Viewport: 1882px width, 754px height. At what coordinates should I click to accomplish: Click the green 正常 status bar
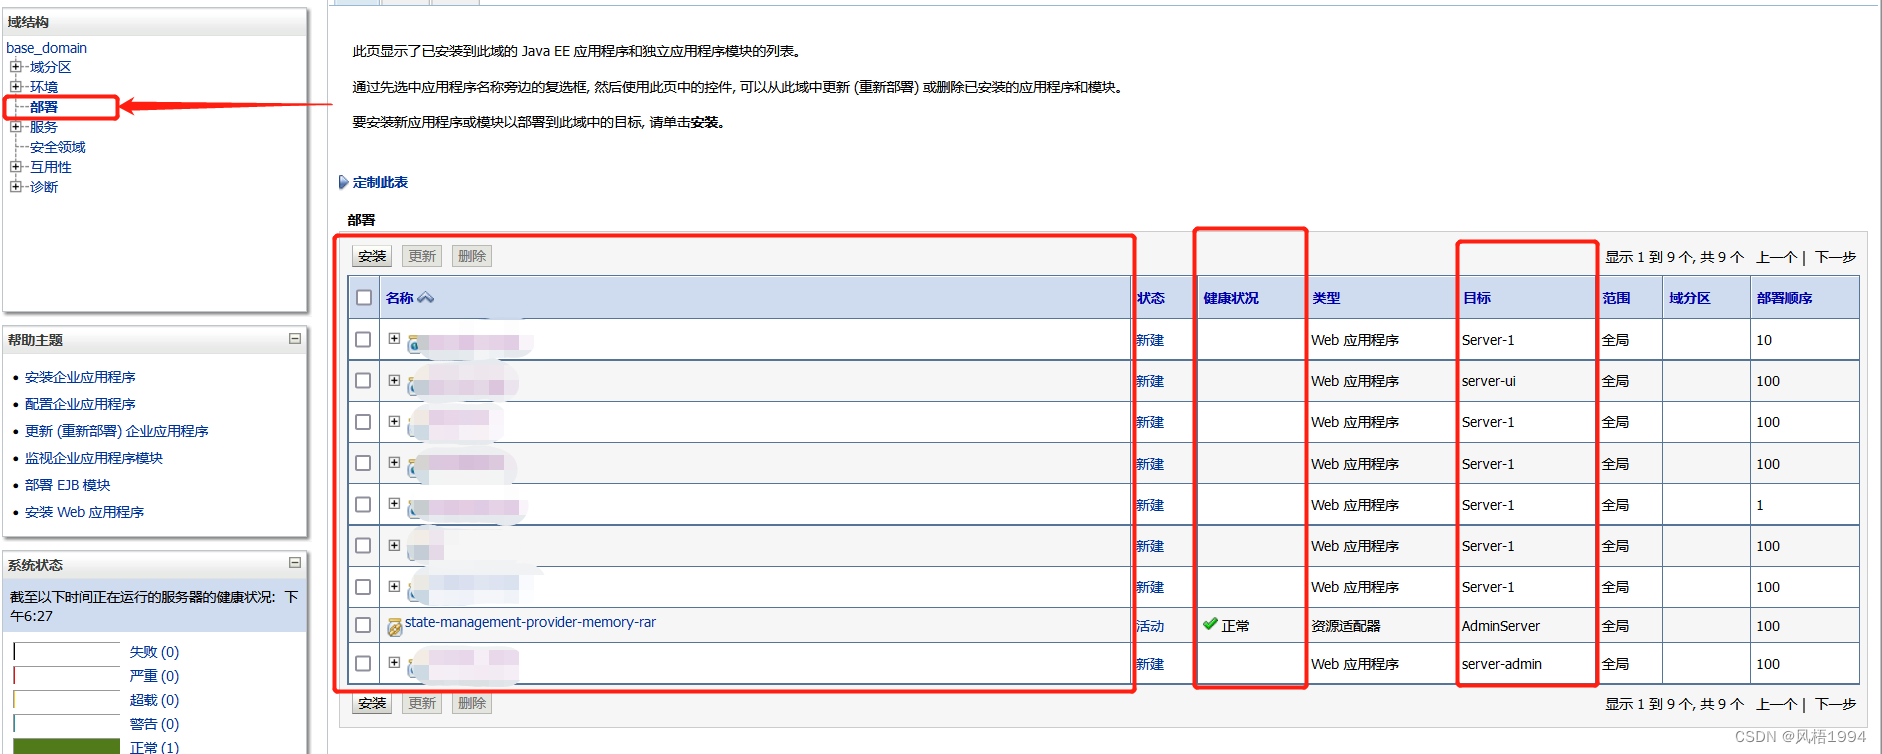[x=66, y=746]
